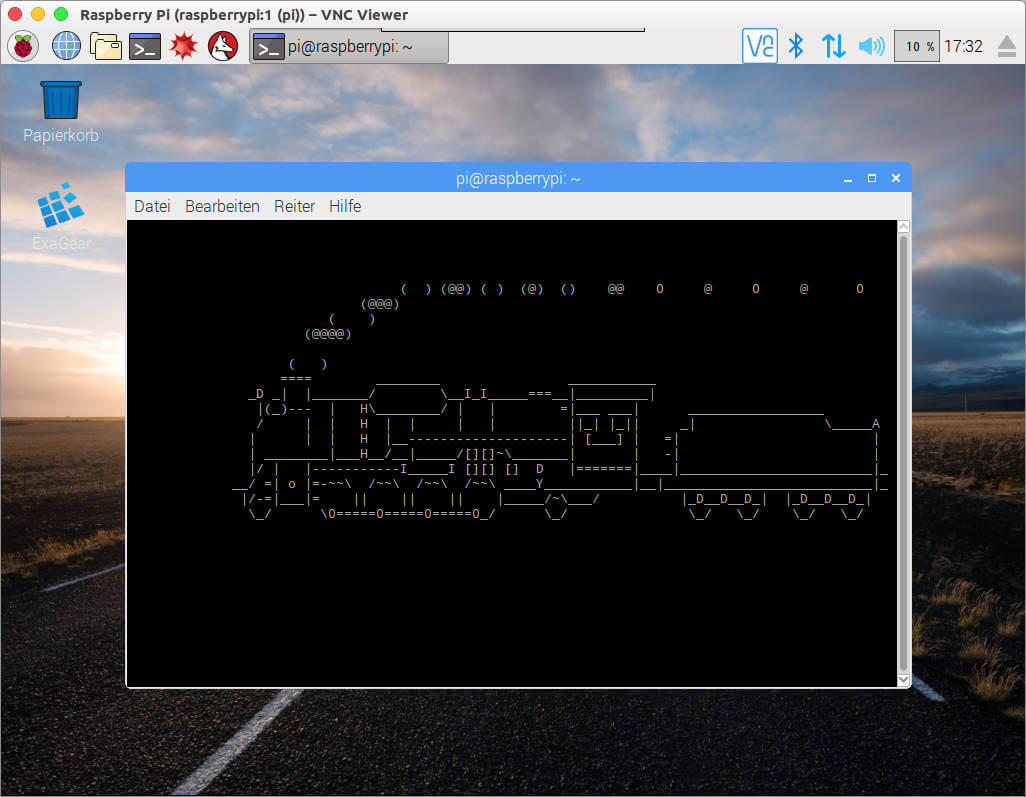Zoom VNC Viewer with the green button
Viewport: 1026px width, 797px height.
tap(61, 14)
